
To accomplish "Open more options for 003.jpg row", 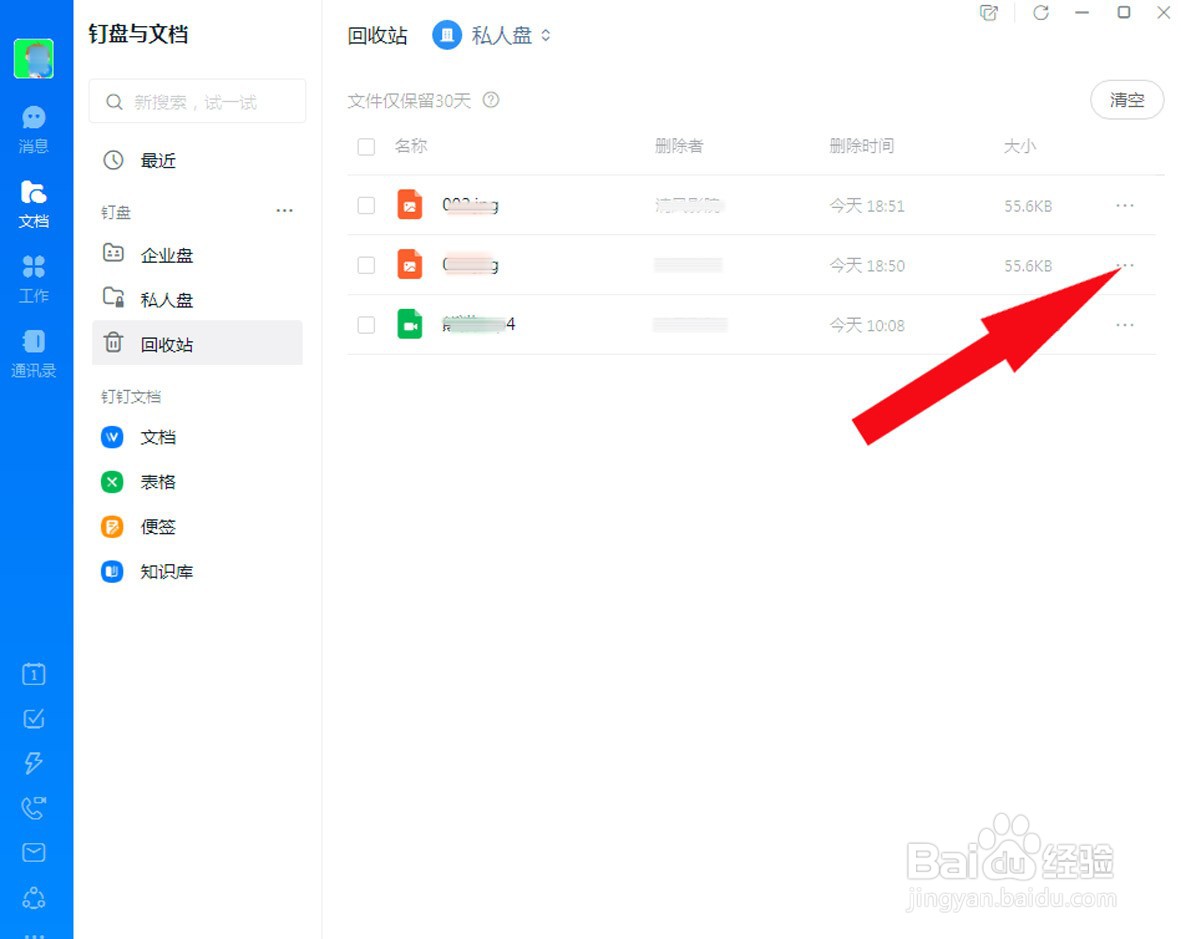I will click(1125, 205).
